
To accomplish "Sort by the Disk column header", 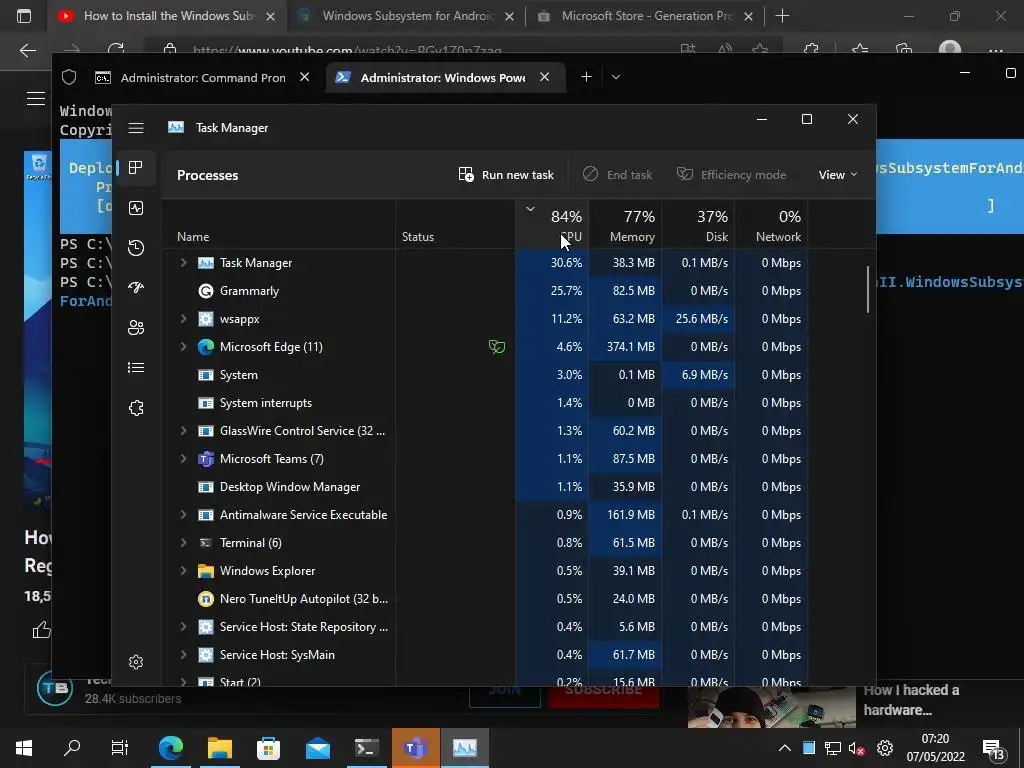I will tap(699, 225).
